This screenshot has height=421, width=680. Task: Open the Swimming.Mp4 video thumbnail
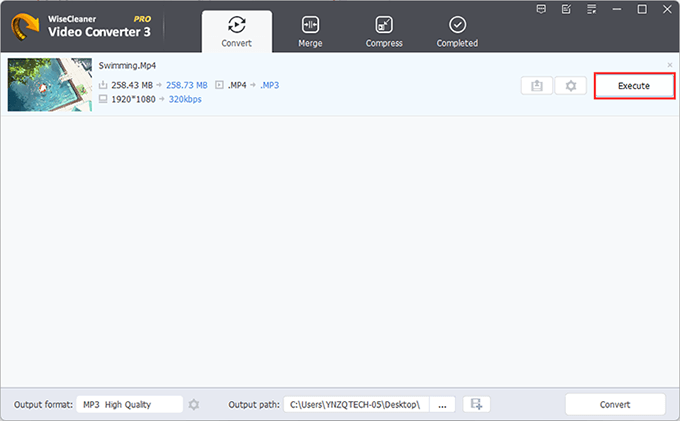pyautogui.click(x=50, y=85)
